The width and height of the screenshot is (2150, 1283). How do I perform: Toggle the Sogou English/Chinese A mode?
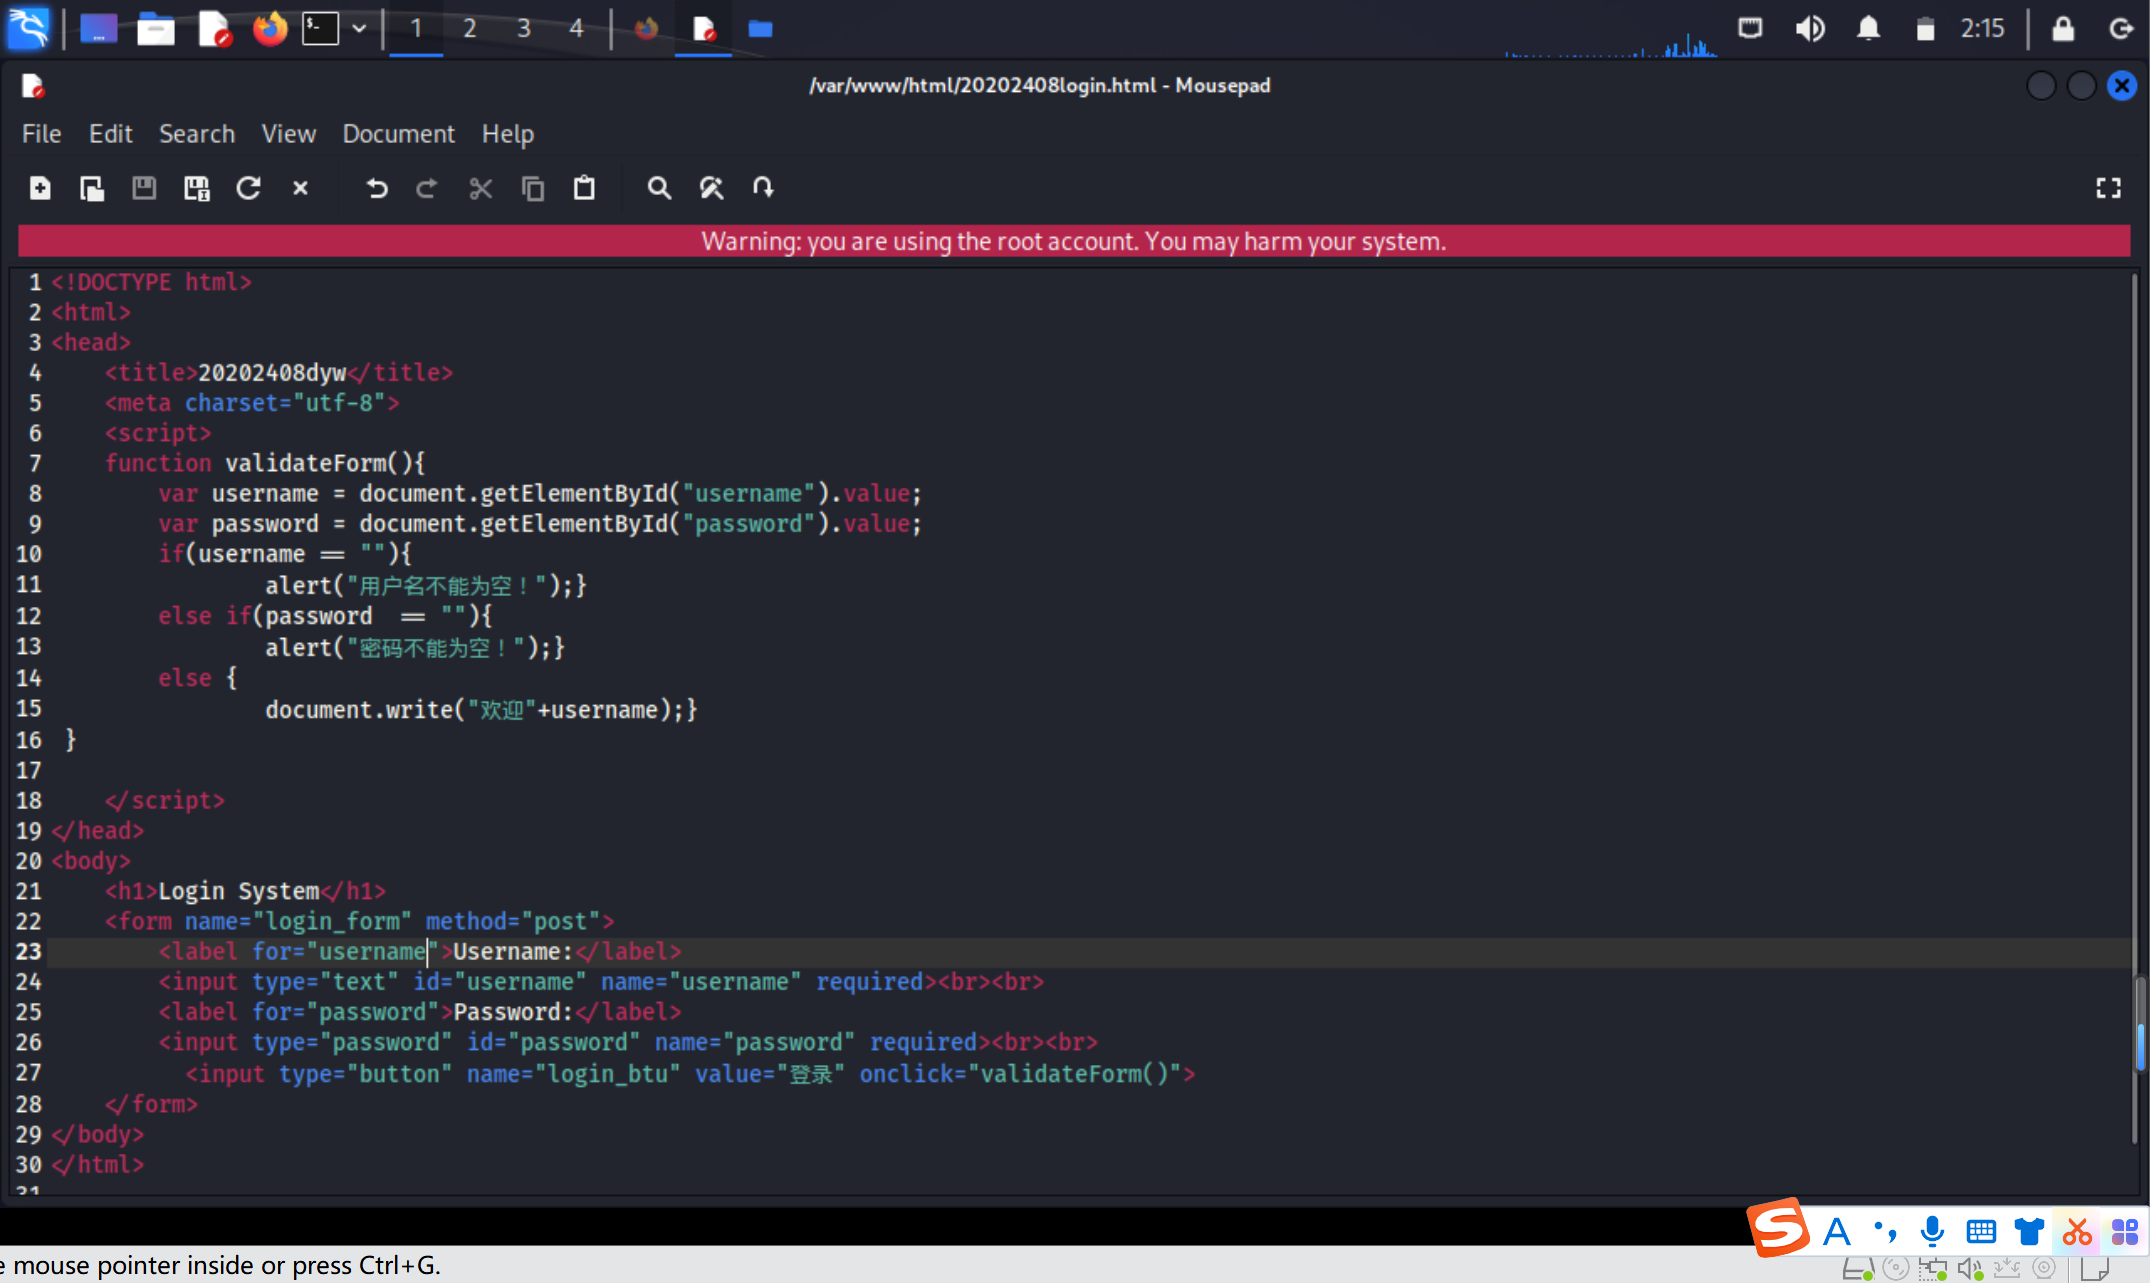(x=1836, y=1232)
